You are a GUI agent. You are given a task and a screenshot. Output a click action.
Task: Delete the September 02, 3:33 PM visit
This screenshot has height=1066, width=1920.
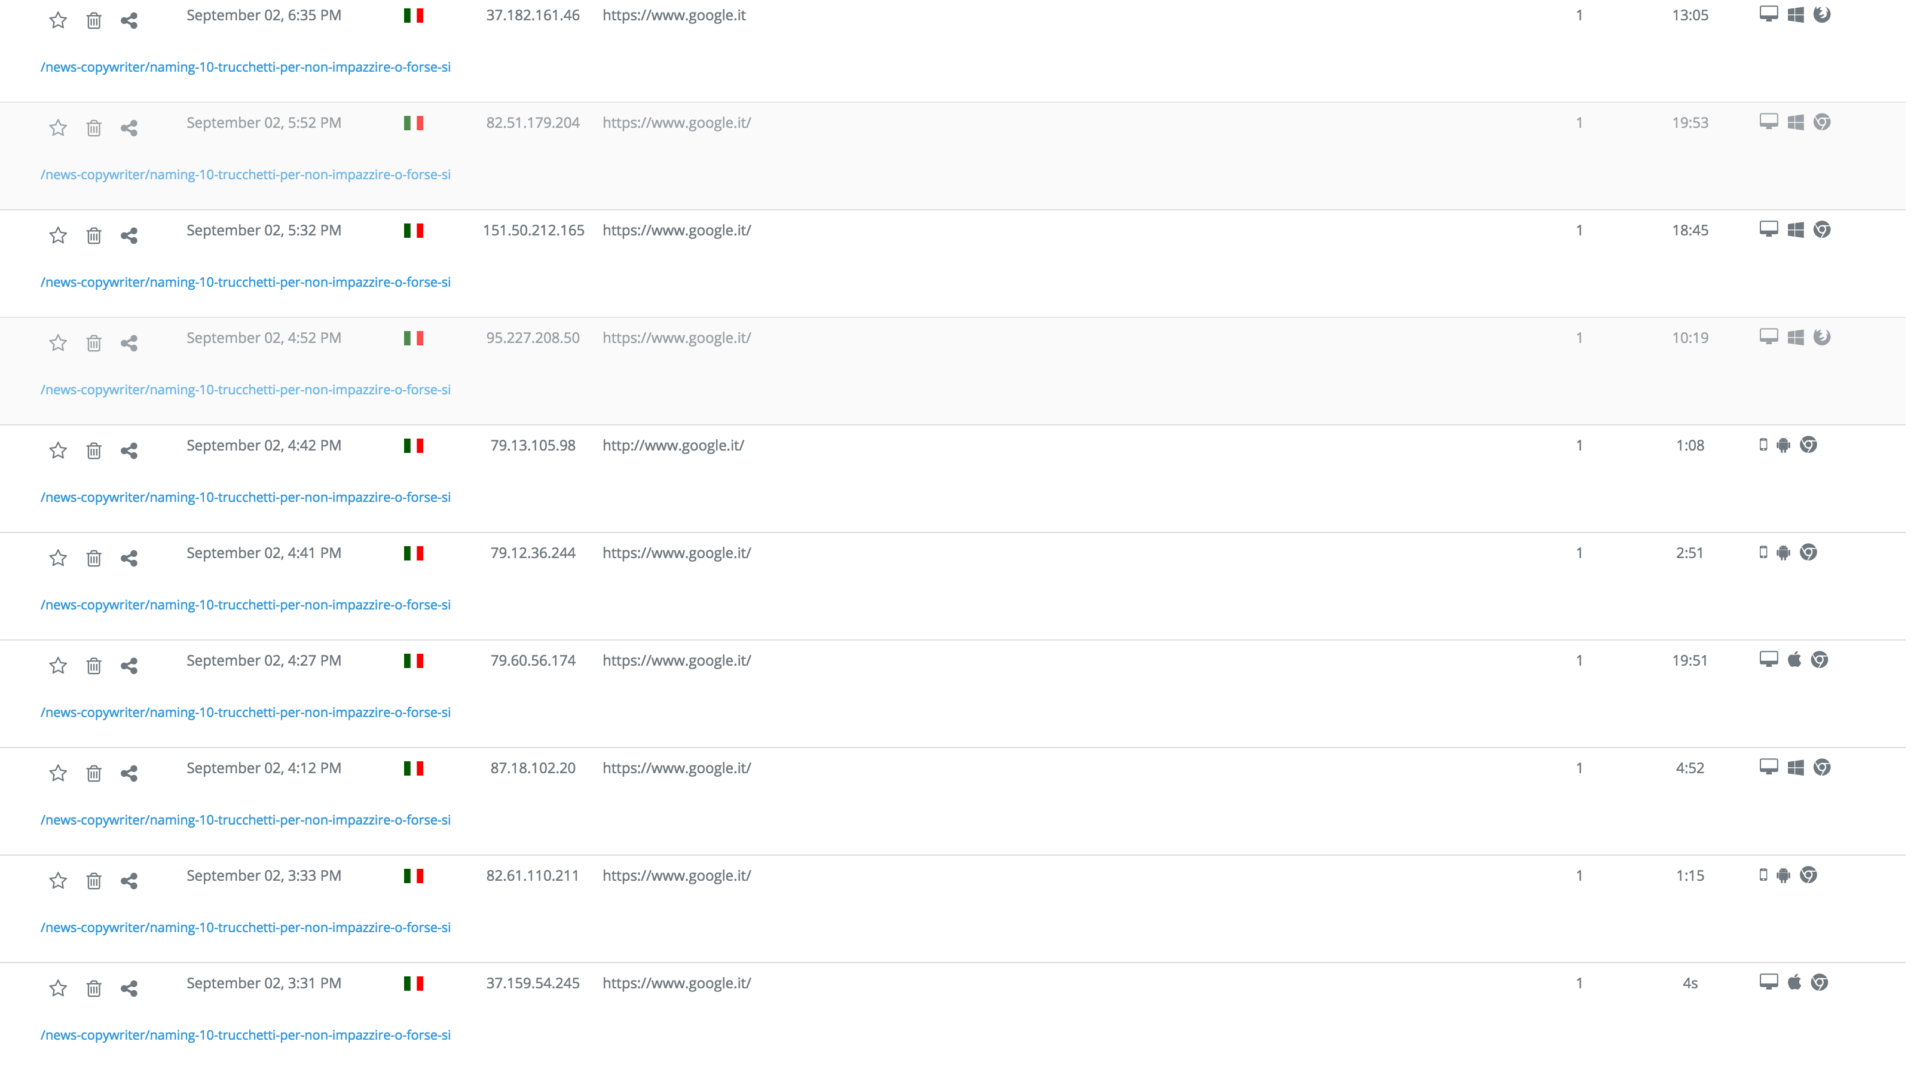tap(94, 880)
